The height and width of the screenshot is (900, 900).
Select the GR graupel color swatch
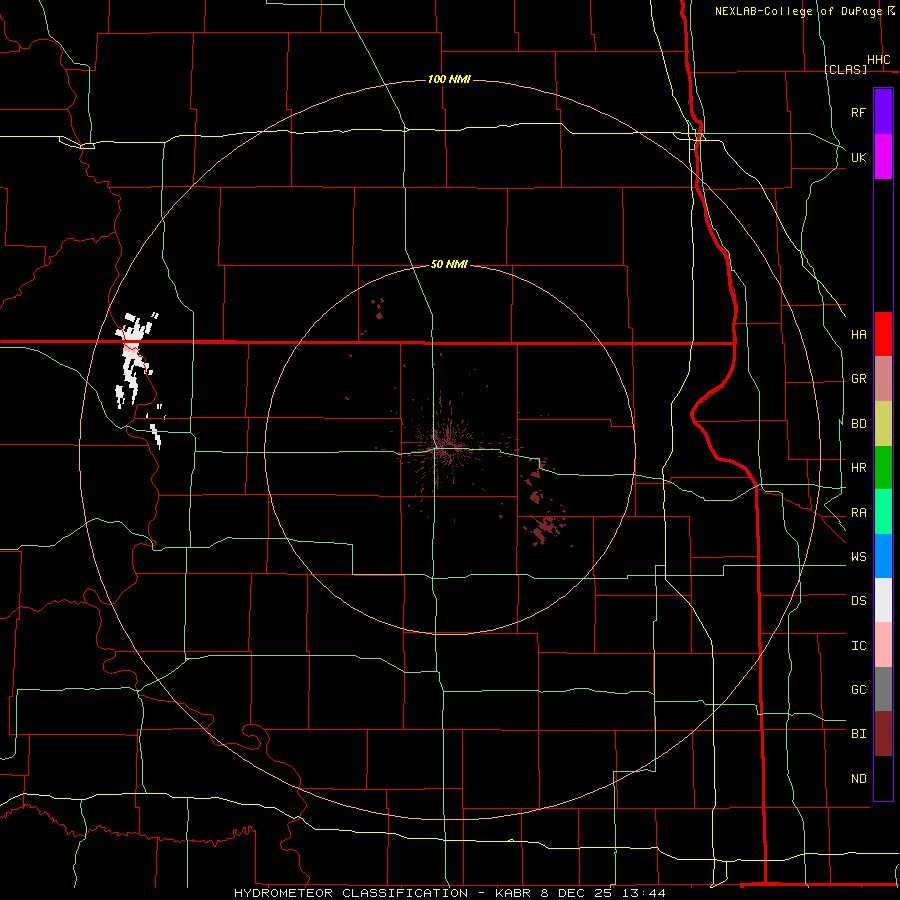(x=883, y=379)
